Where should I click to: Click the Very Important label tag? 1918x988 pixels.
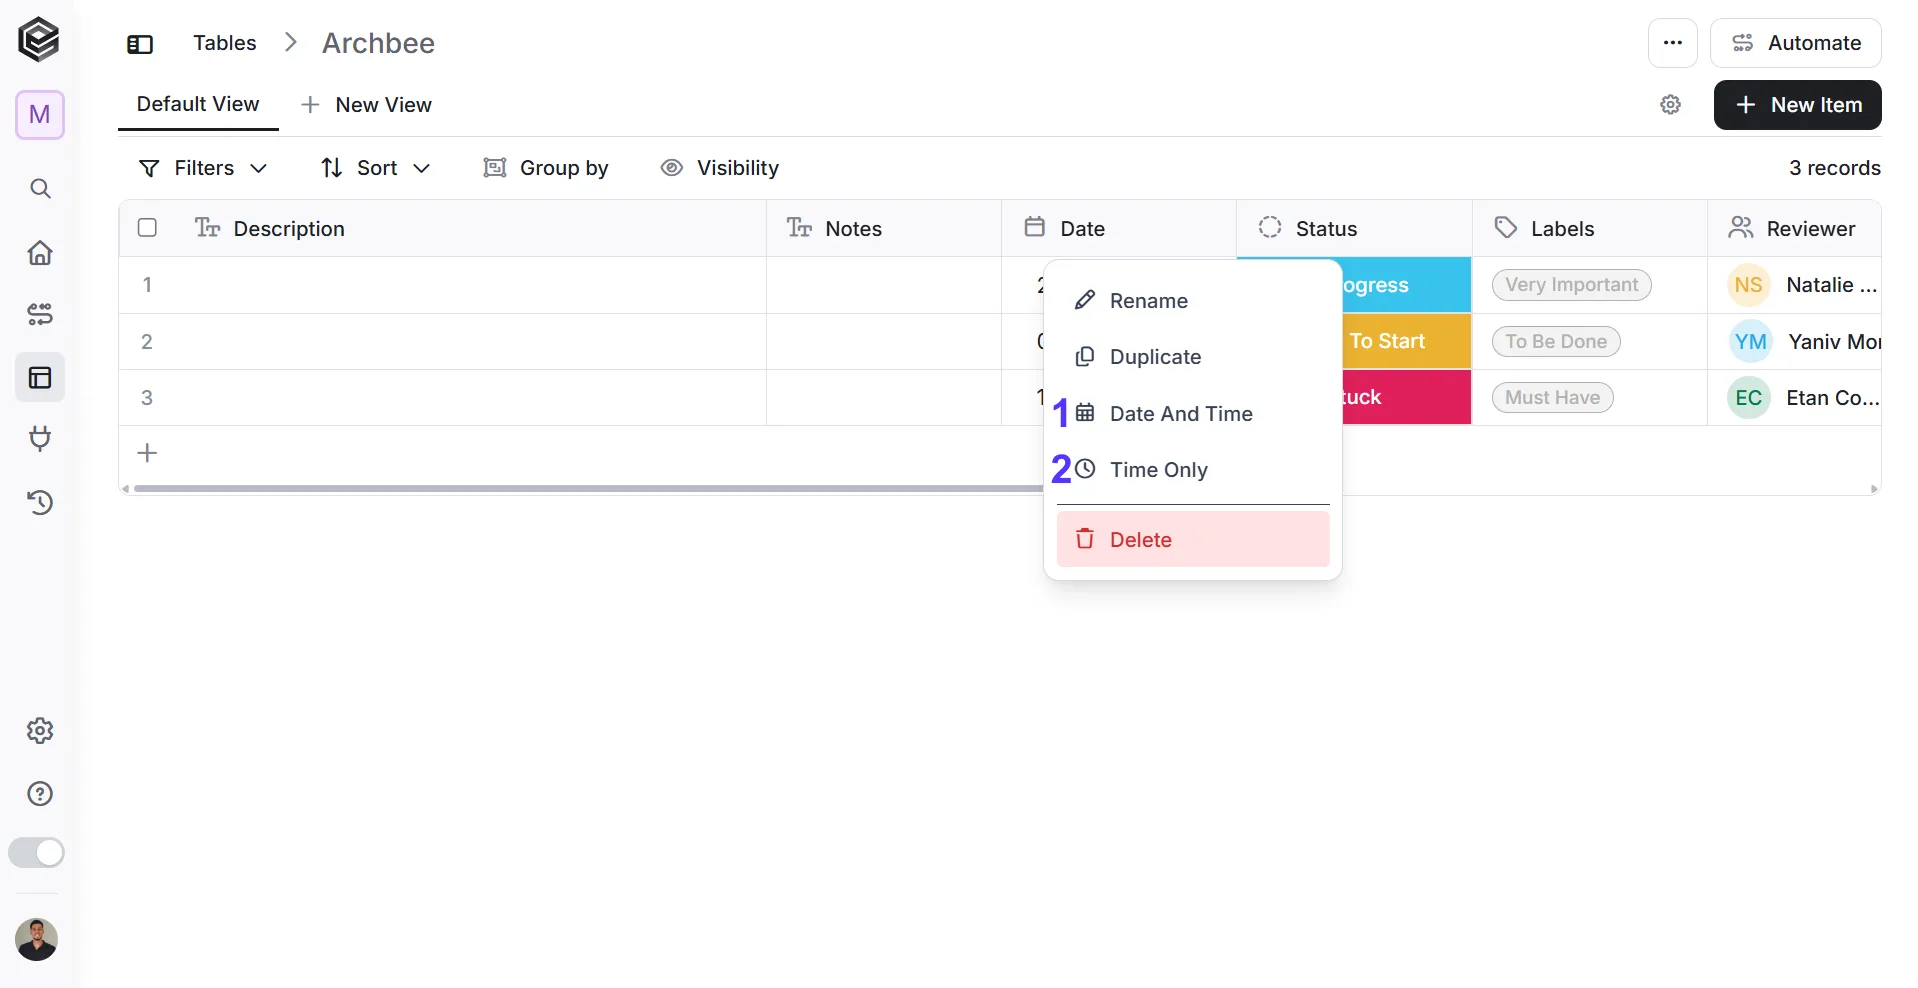pos(1571,285)
